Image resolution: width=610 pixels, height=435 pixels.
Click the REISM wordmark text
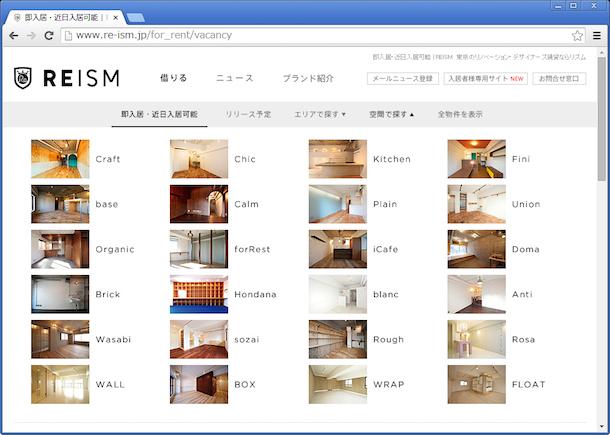(x=81, y=78)
